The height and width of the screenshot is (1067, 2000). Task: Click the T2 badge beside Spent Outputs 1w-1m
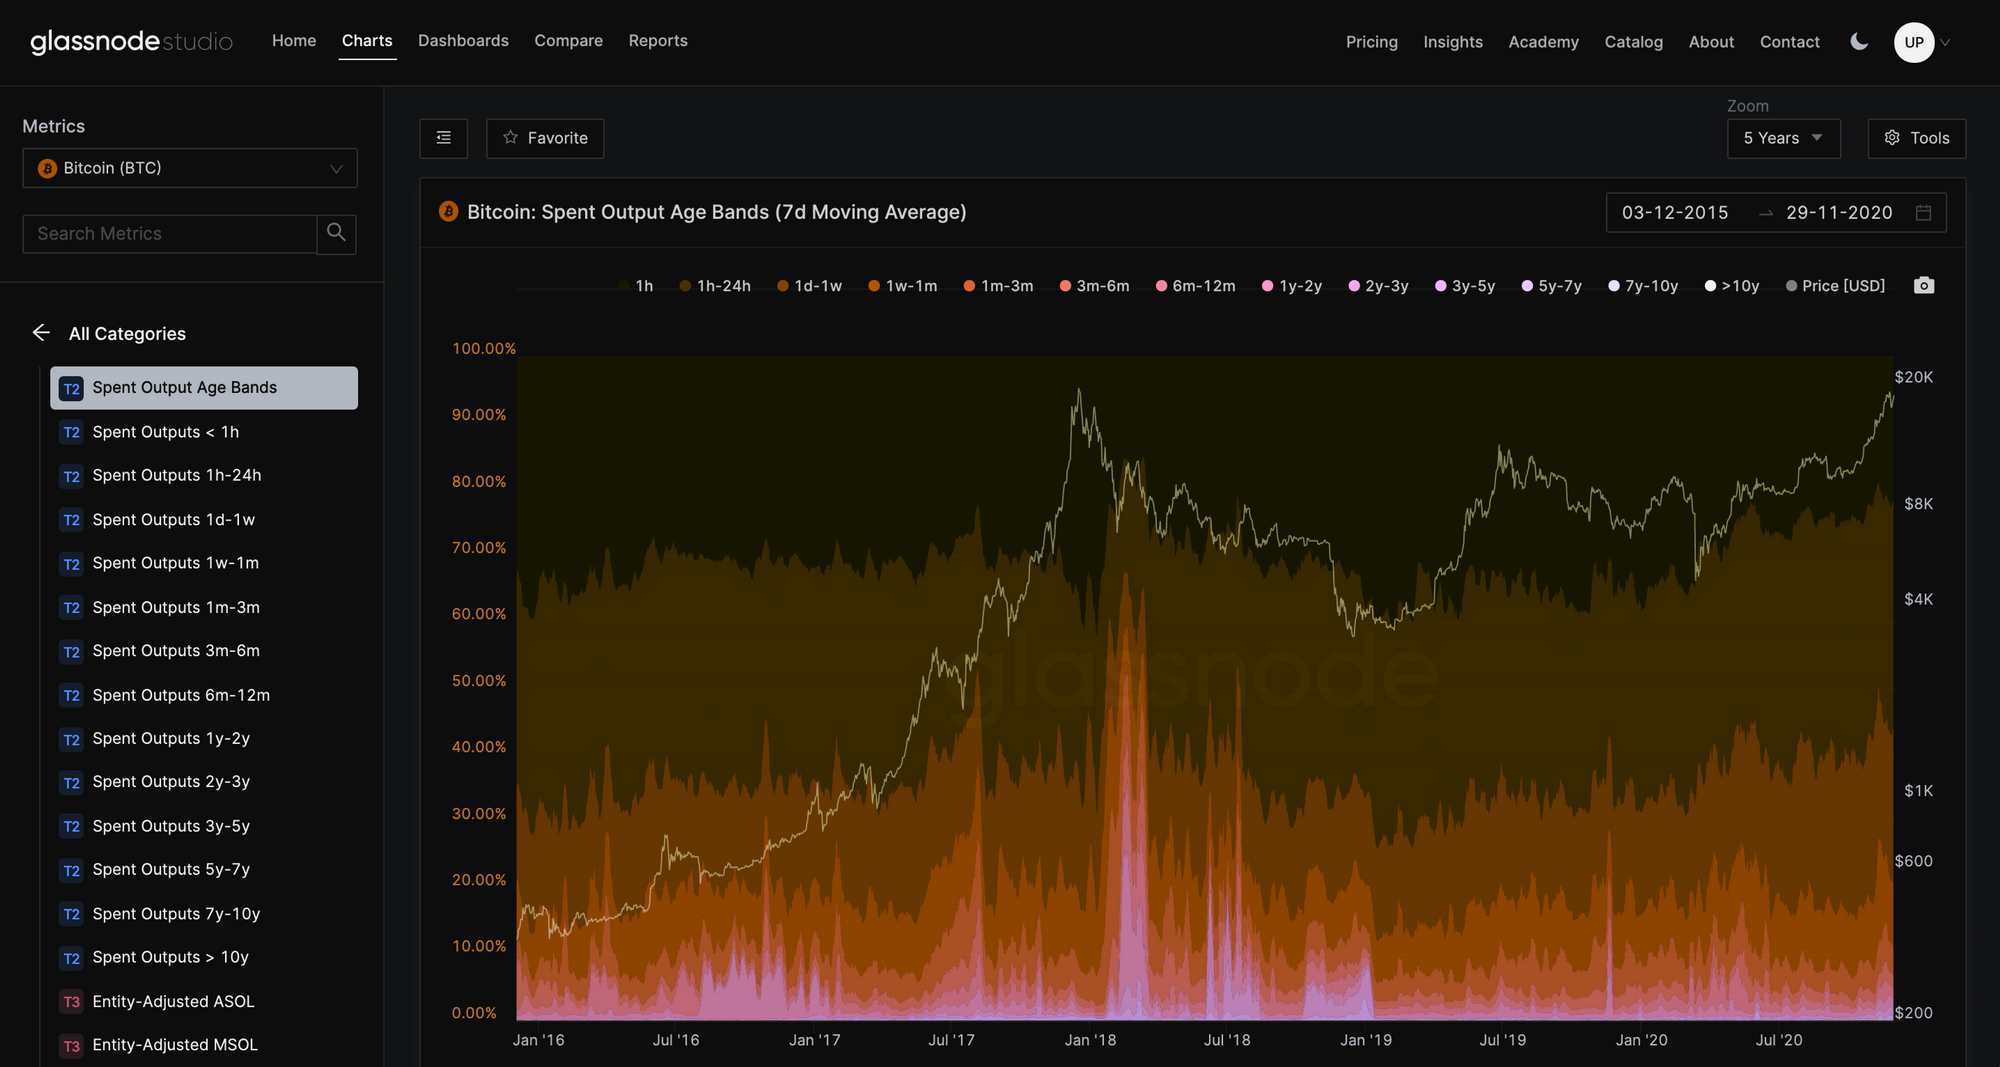click(71, 564)
